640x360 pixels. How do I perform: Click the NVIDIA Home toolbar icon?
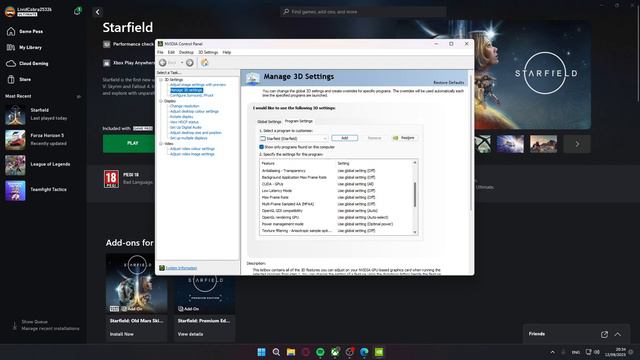(204, 62)
